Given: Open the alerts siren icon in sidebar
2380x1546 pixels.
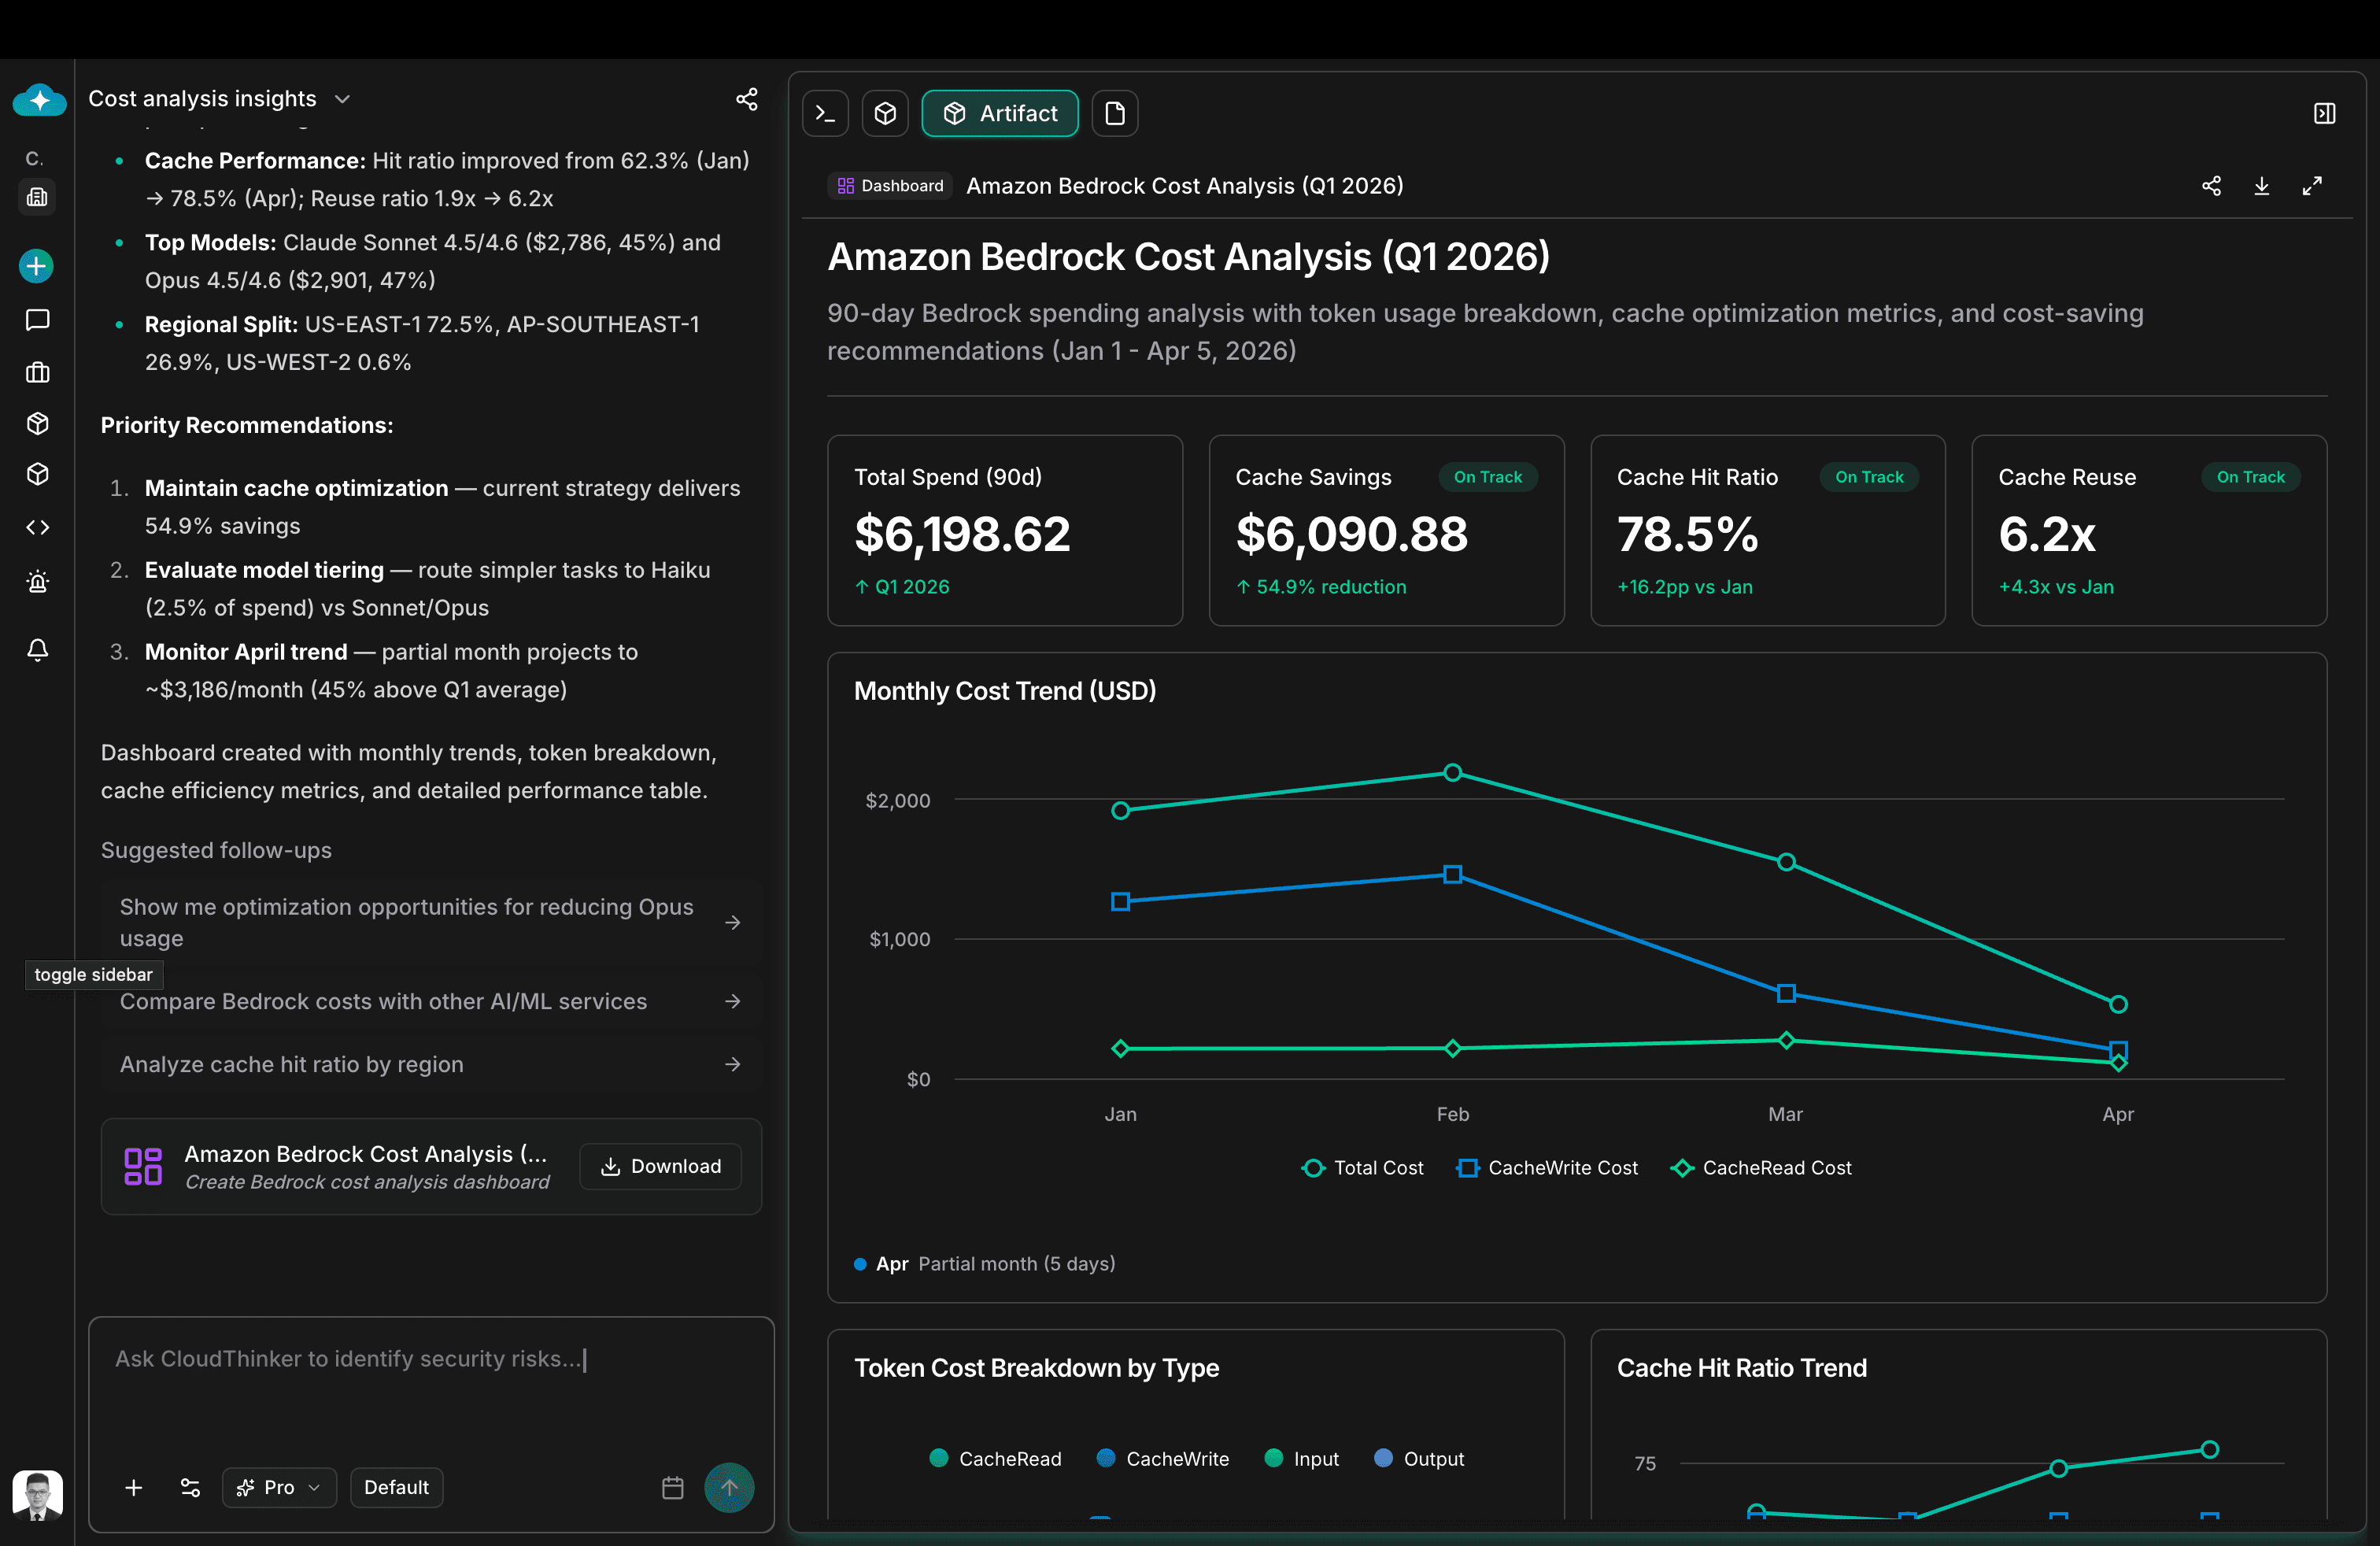Looking at the screenshot, I should (37, 581).
